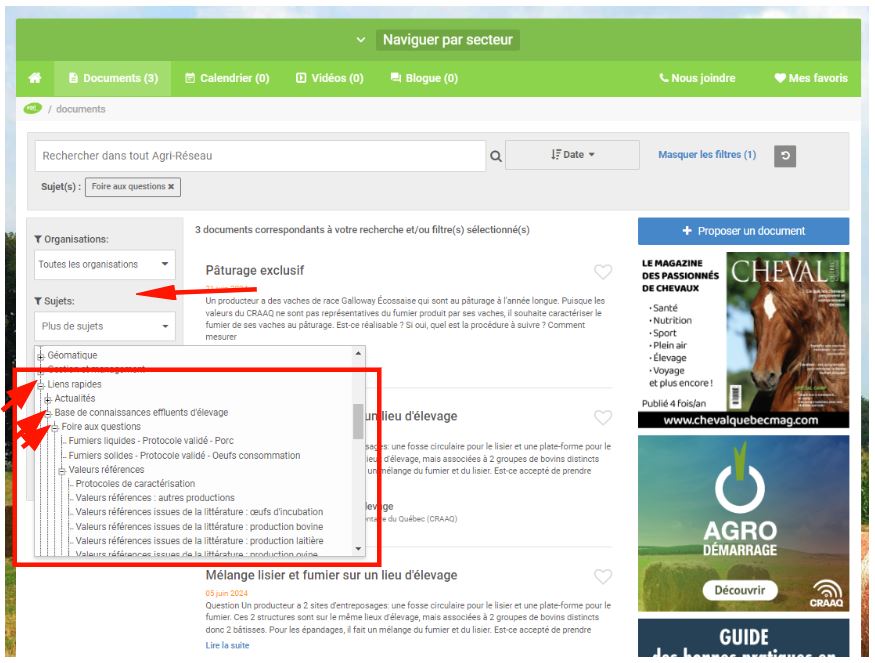This screenshot has width=875, height=663.
Task: Click the Proposer un document button
Action: tap(743, 231)
